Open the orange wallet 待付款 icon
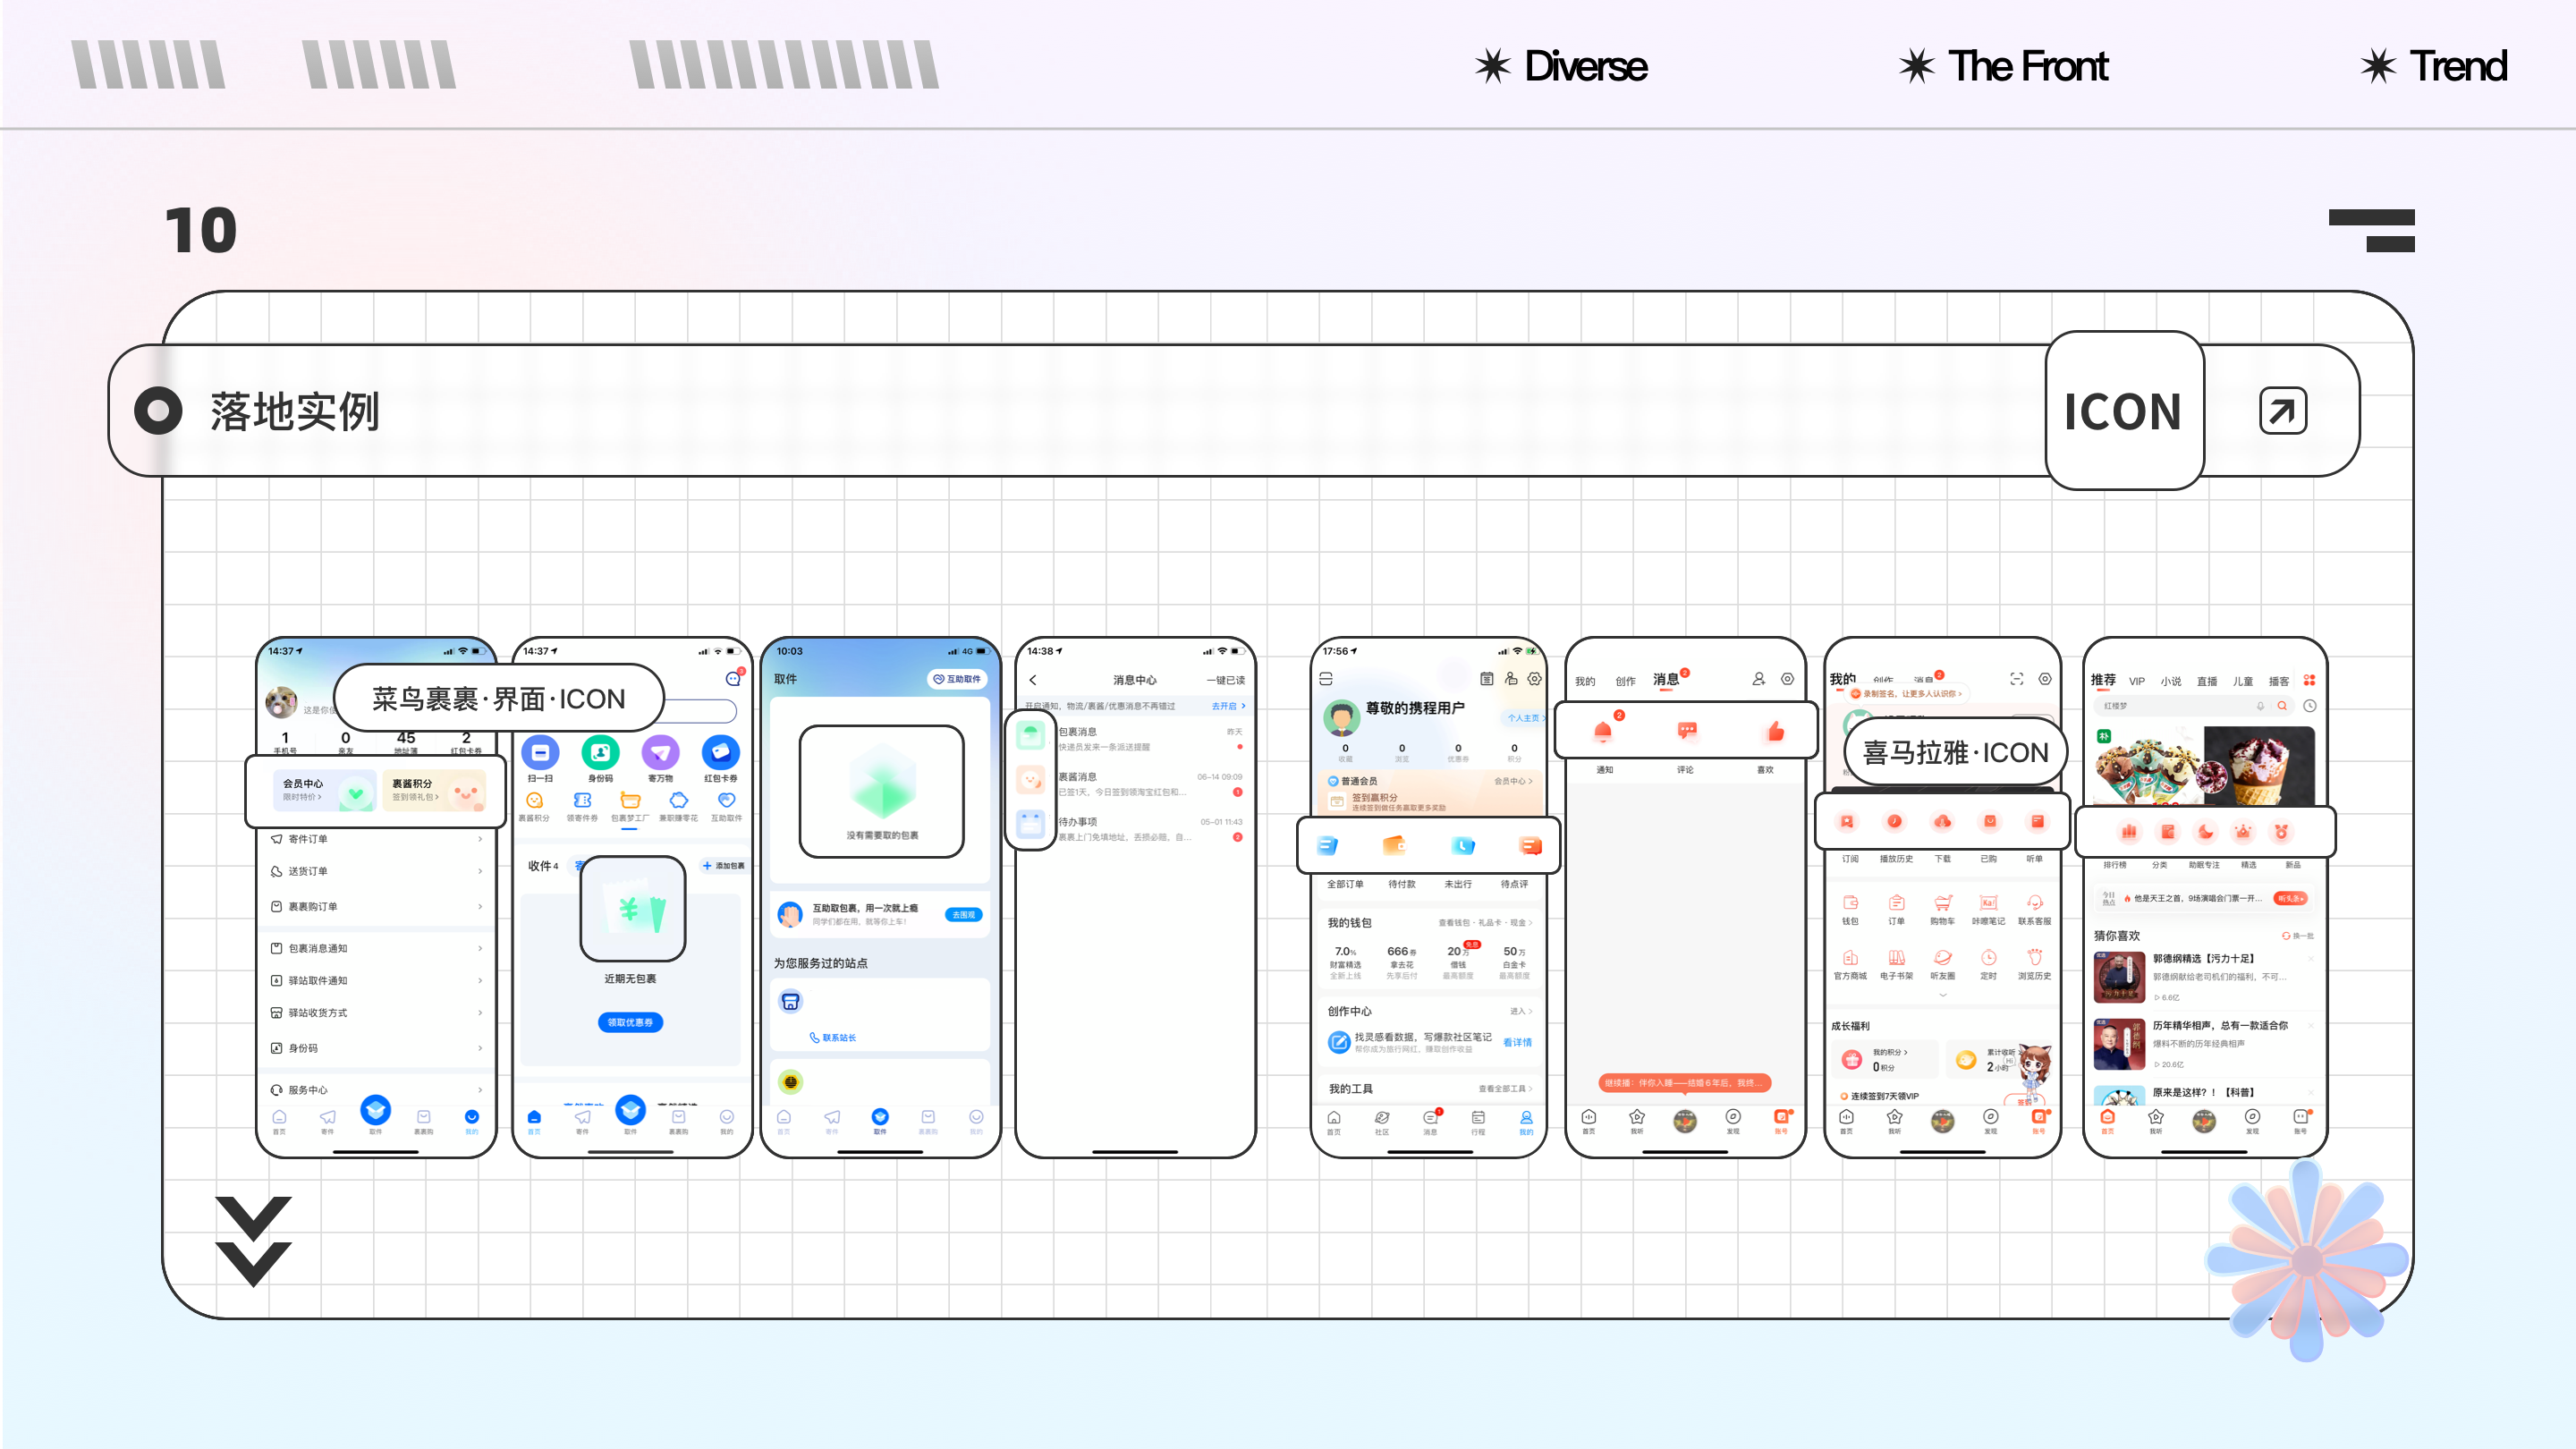 click(x=1394, y=846)
